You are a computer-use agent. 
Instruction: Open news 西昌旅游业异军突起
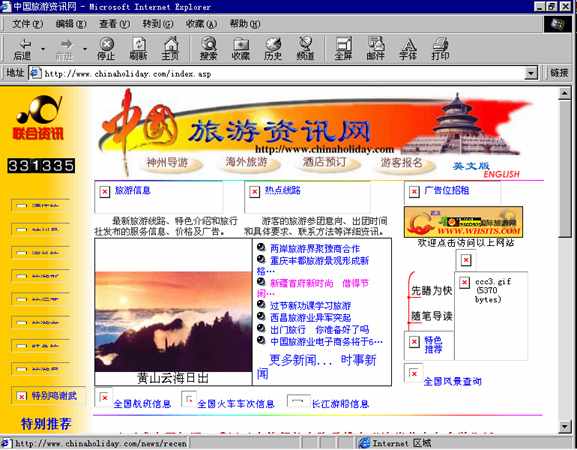(310, 318)
